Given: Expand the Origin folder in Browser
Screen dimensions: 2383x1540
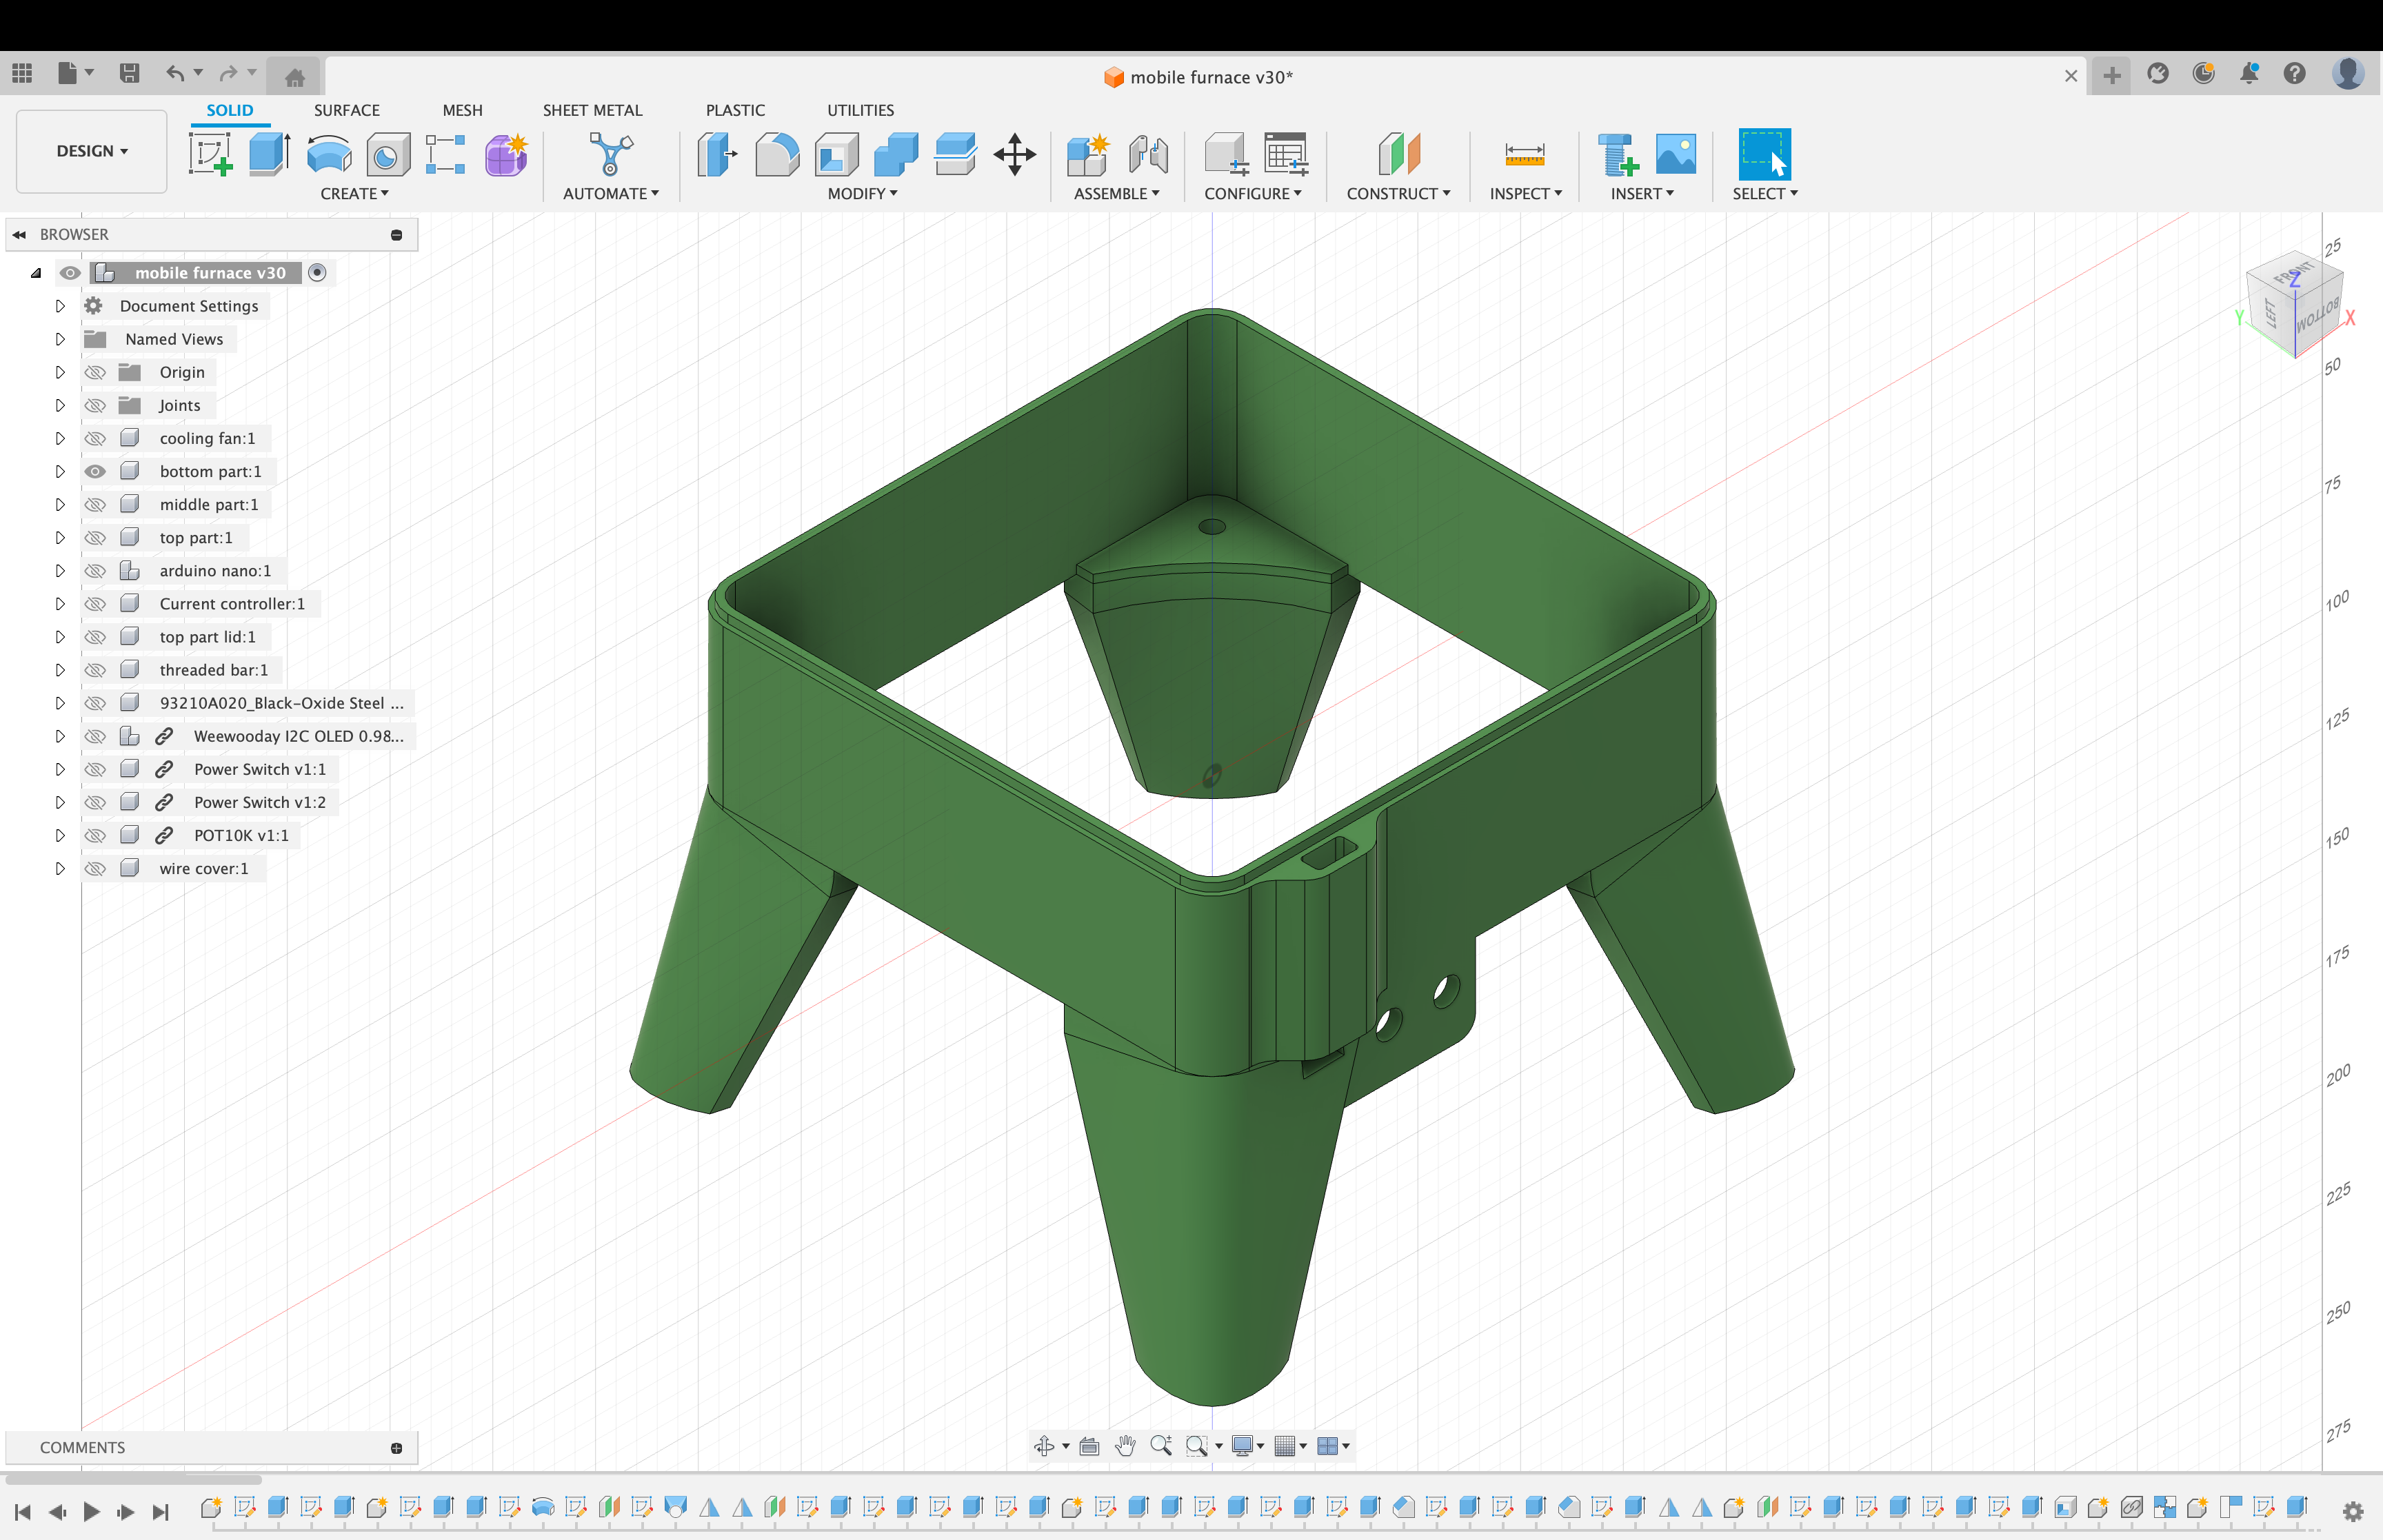Looking at the screenshot, I should pos(59,372).
